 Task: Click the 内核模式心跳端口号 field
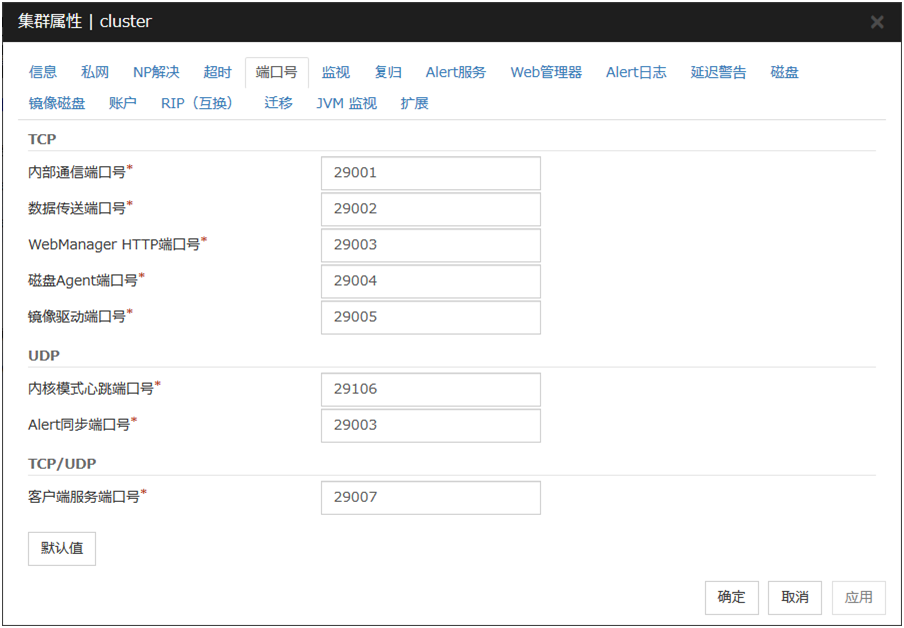click(x=430, y=389)
